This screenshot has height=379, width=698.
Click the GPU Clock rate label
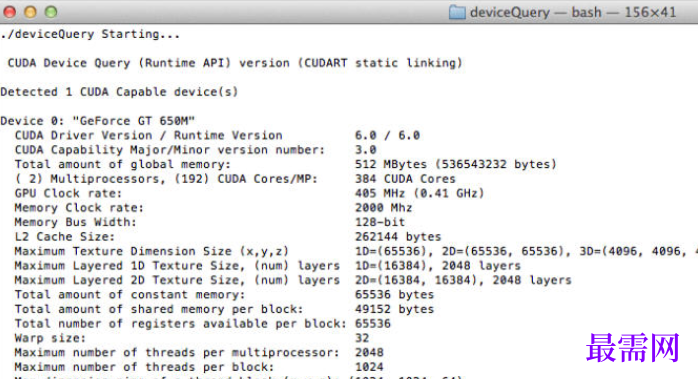(x=68, y=194)
